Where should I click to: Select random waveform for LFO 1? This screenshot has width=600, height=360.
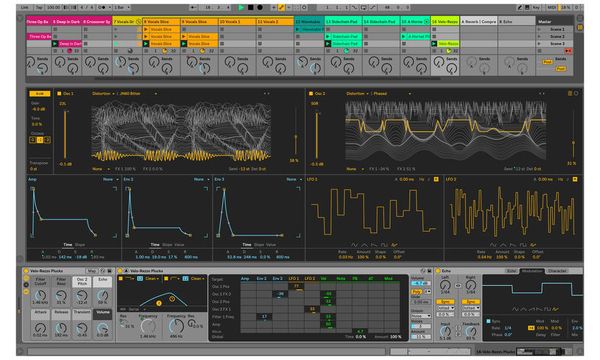click(394, 245)
